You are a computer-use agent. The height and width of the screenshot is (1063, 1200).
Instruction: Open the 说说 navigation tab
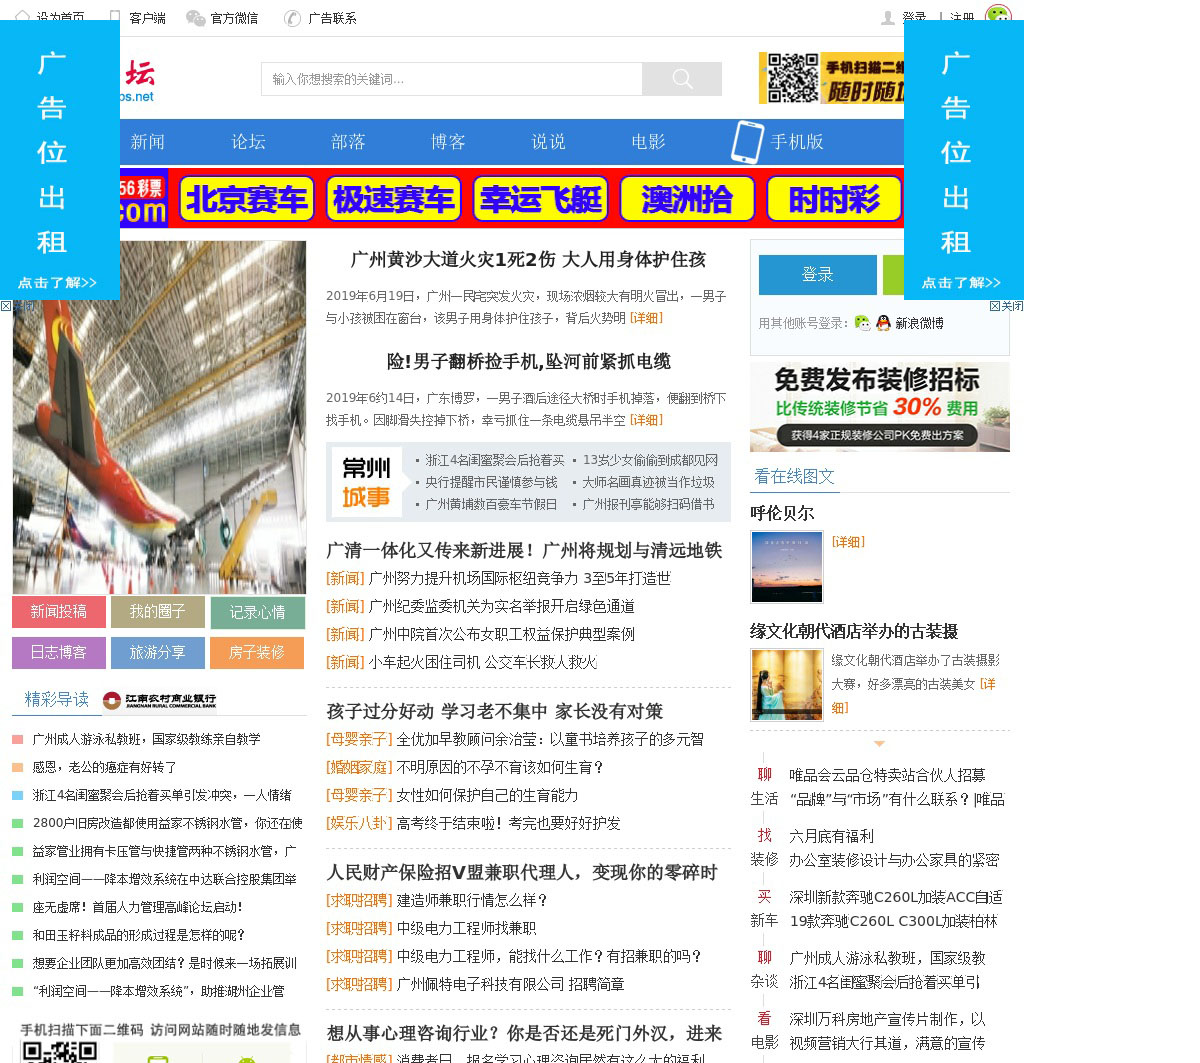[548, 142]
